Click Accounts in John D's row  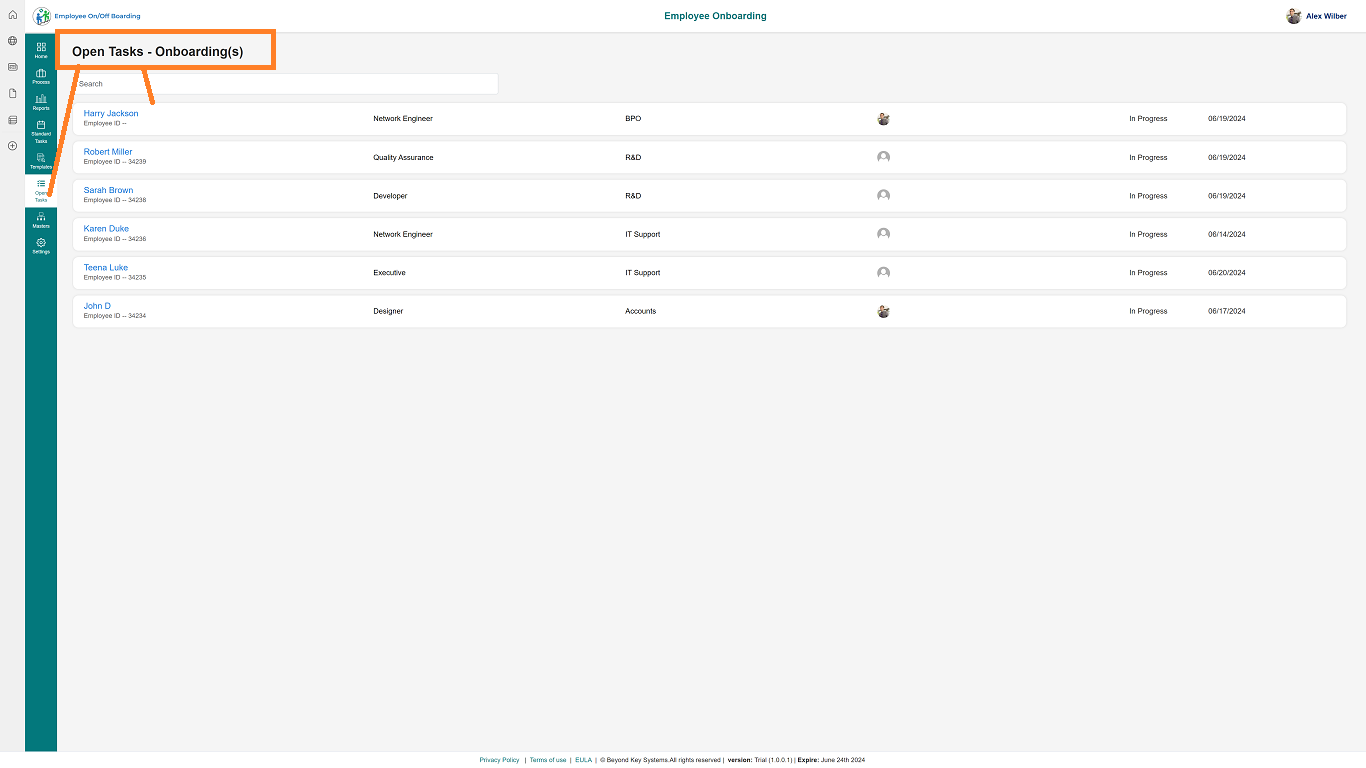641,311
